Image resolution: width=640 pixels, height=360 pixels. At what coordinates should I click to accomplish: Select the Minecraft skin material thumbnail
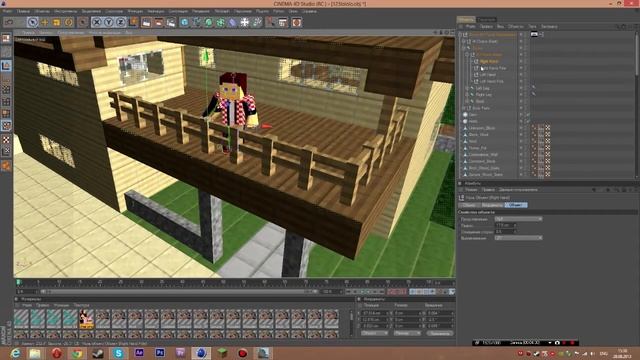coord(86,319)
